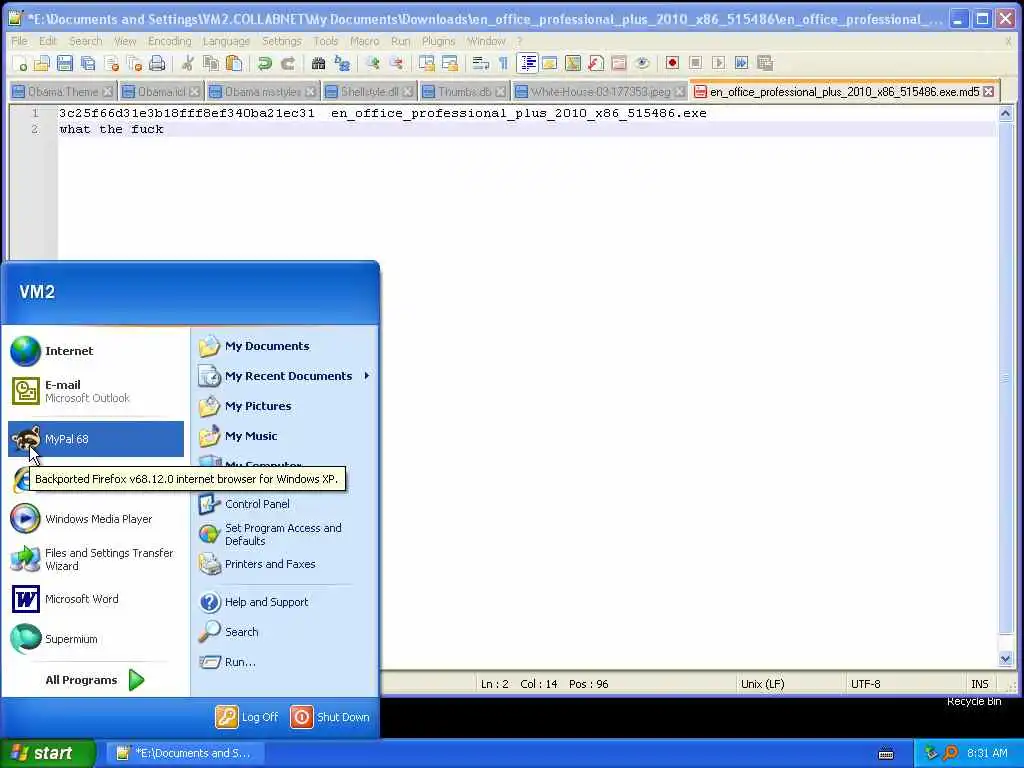This screenshot has height=768, width=1024.
Task: Click the User Defined Language icon
Action: point(550,63)
